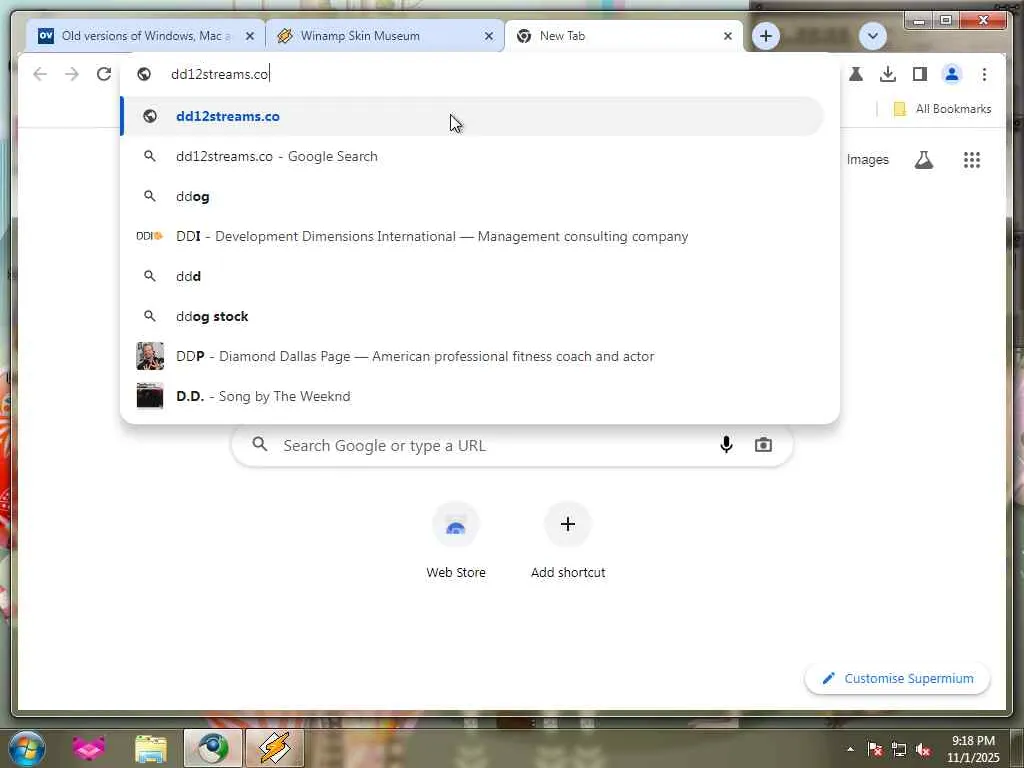Select the New Tab tab
Viewport: 1024px width, 768px height.
pos(624,36)
